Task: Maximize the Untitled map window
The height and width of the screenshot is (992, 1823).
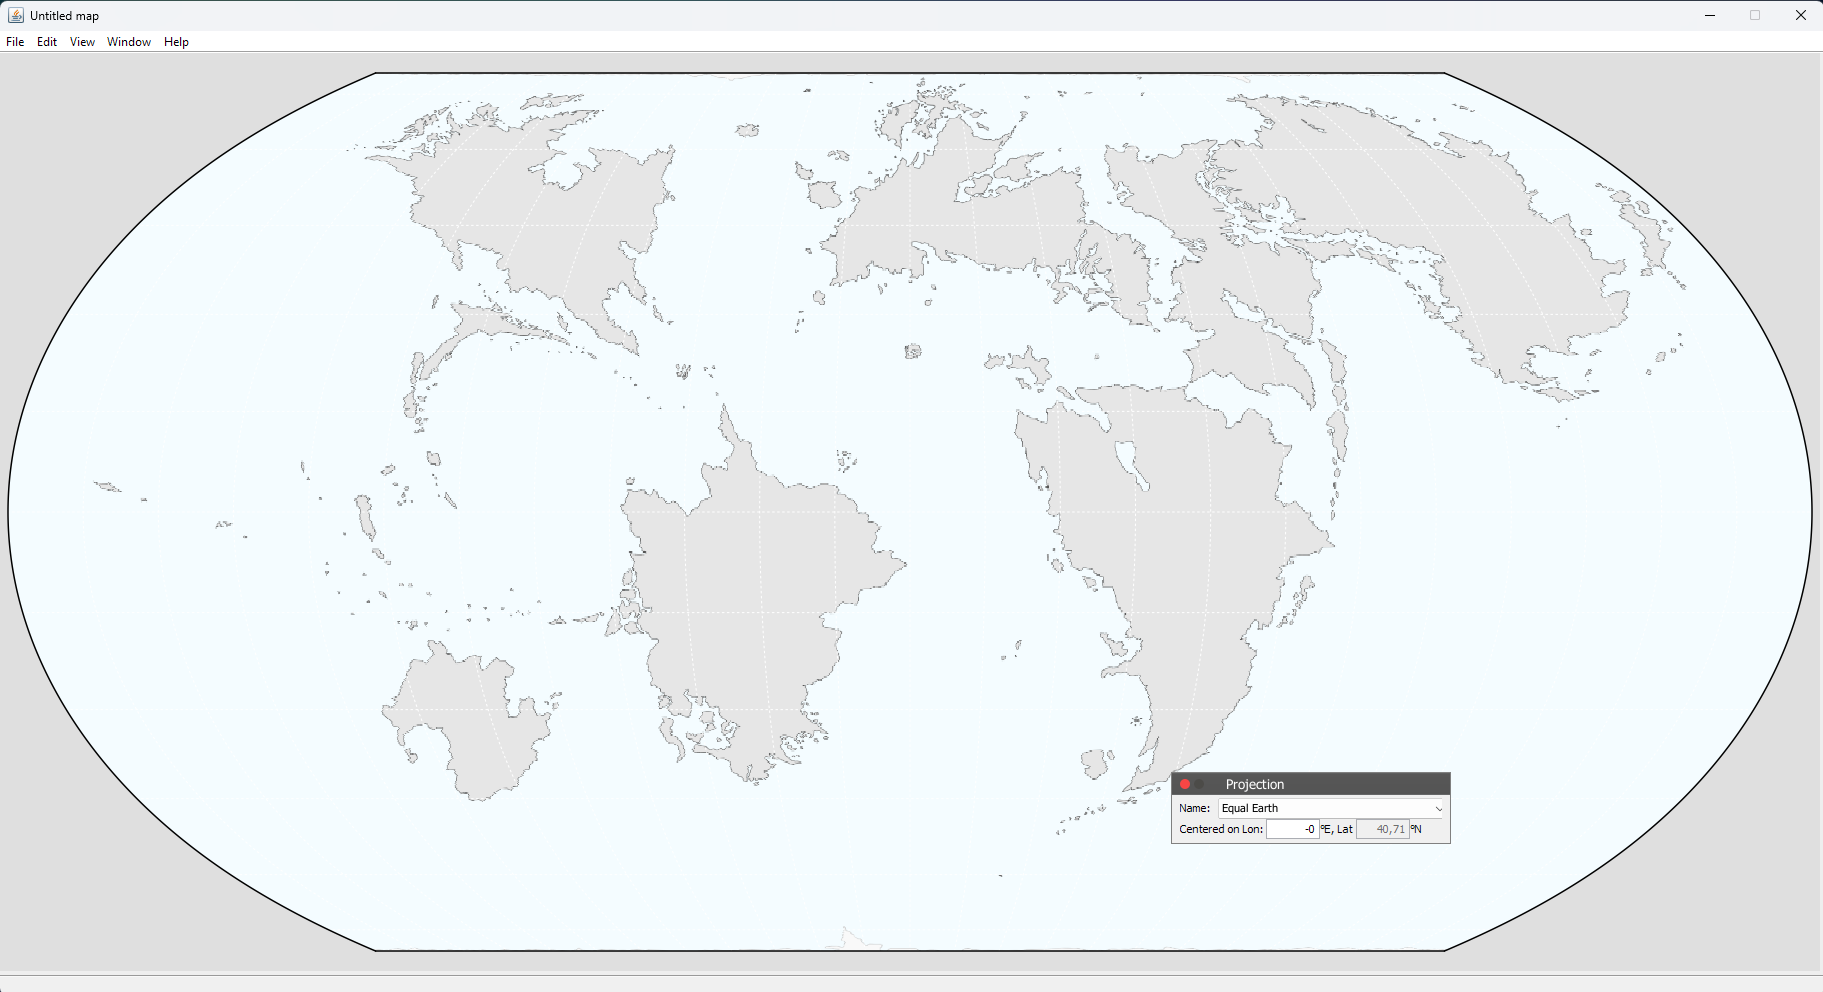Action: (1755, 15)
